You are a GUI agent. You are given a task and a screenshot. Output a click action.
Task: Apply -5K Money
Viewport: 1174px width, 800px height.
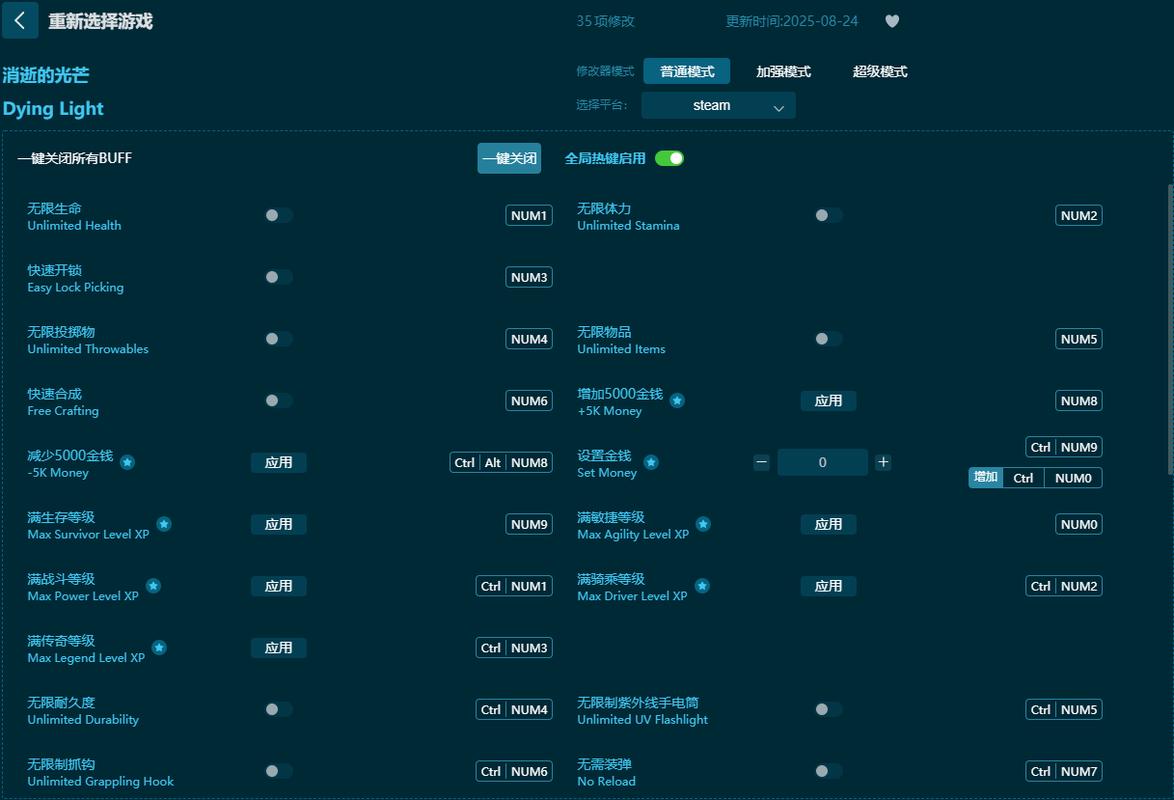click(279, 463)
